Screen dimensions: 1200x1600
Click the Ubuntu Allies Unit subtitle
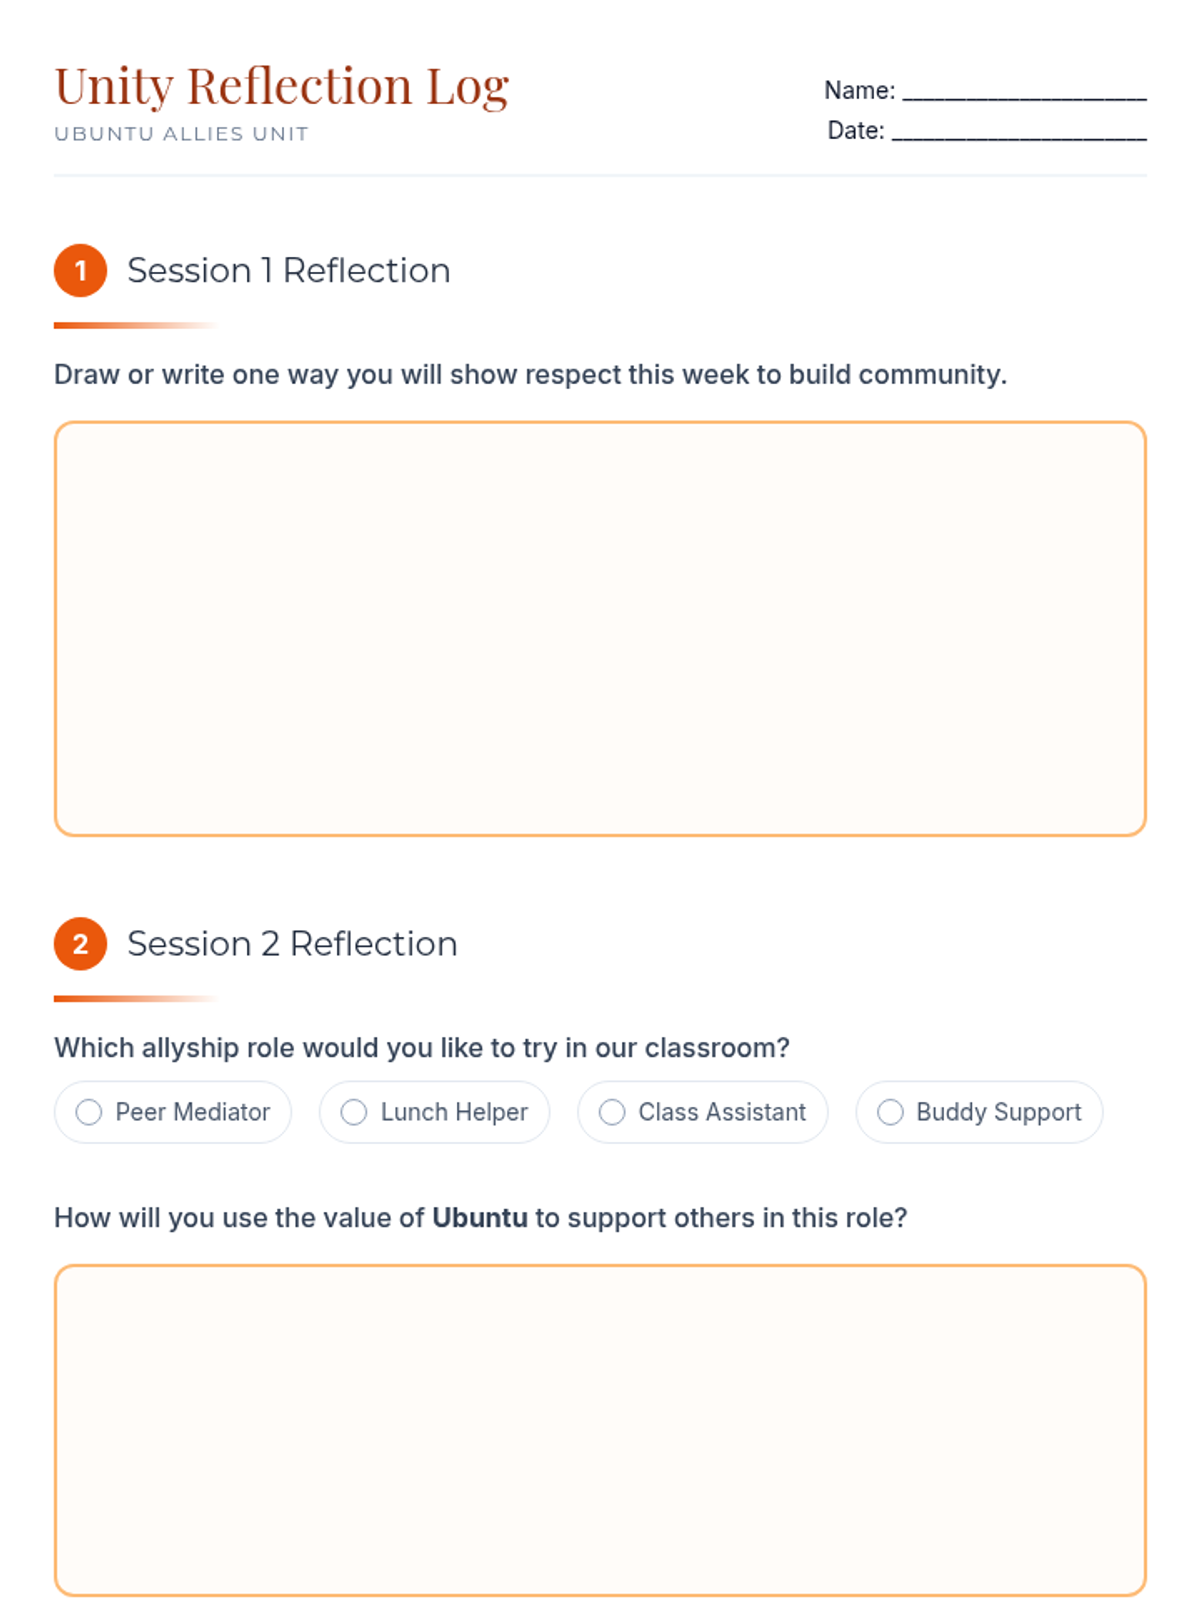click(x=181, y=134)
